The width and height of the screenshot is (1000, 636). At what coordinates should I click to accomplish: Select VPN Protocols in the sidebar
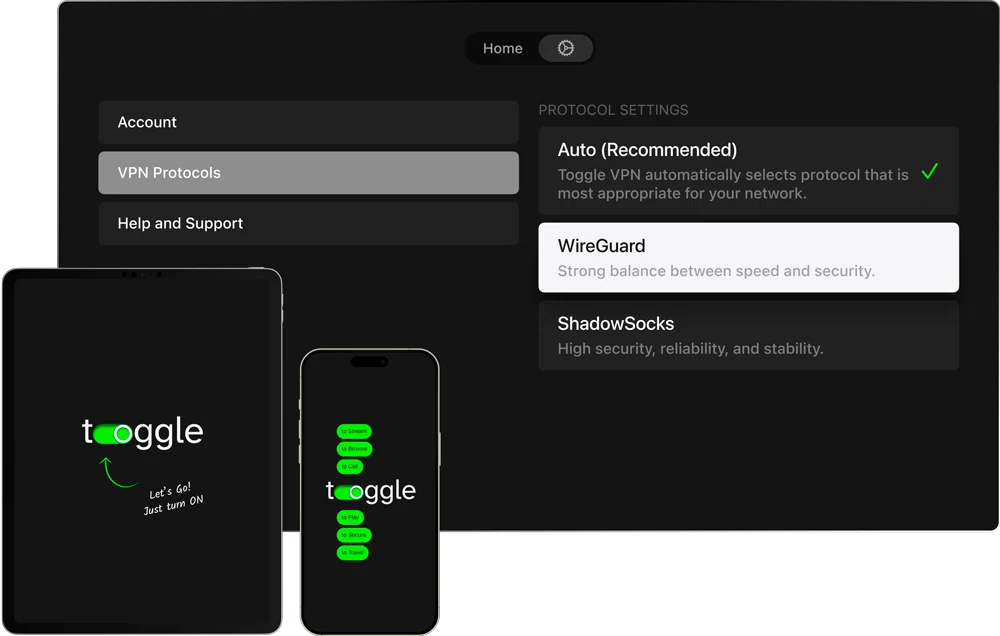(309, 173)
